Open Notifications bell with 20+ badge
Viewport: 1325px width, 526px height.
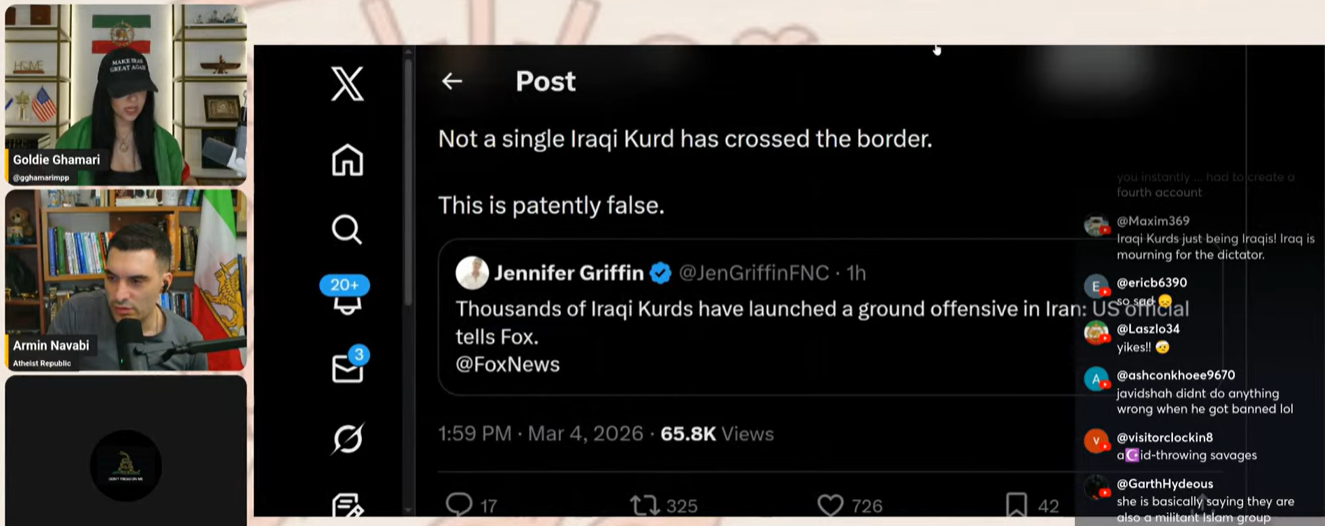(x=347, y=298)
